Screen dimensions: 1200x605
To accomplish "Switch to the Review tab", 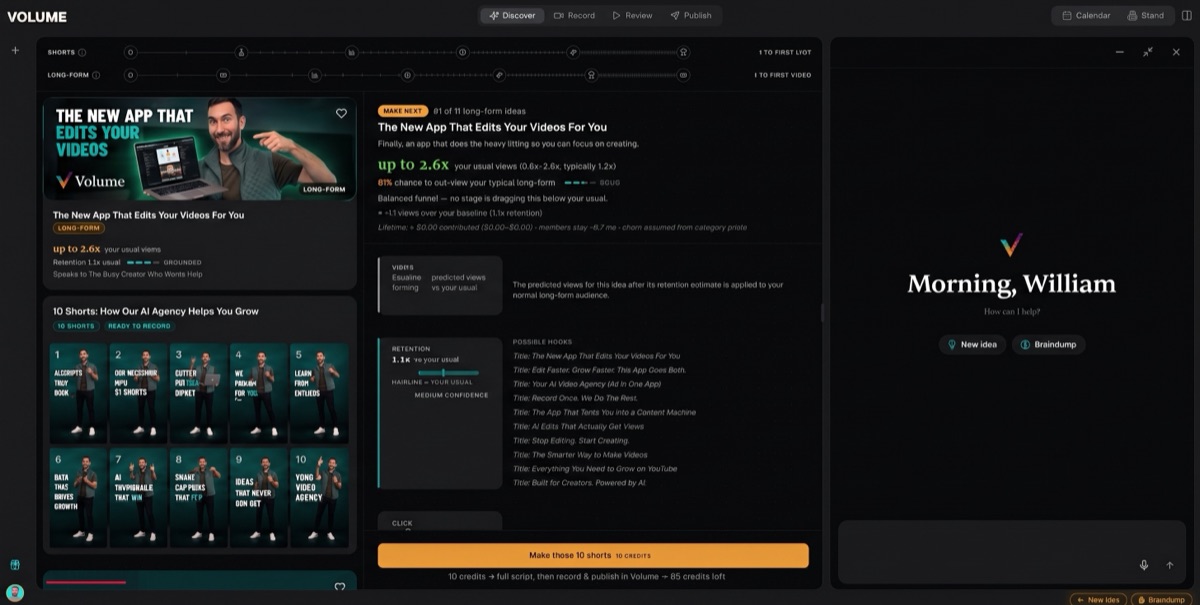I will (632, 15).
